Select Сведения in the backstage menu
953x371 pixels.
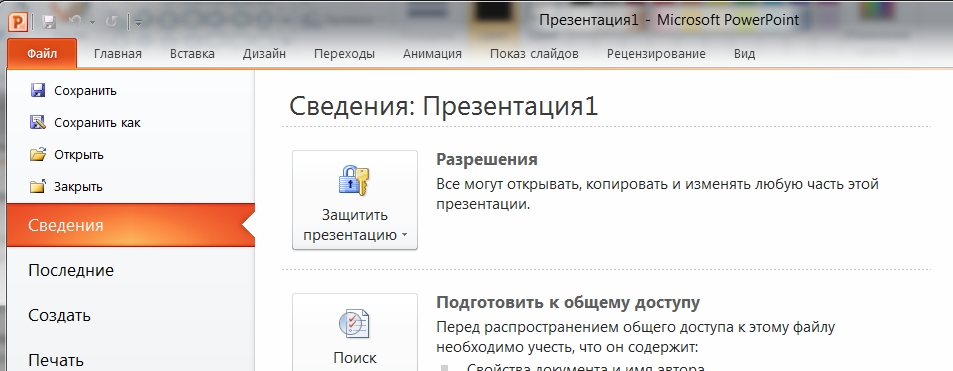(131, 225)
